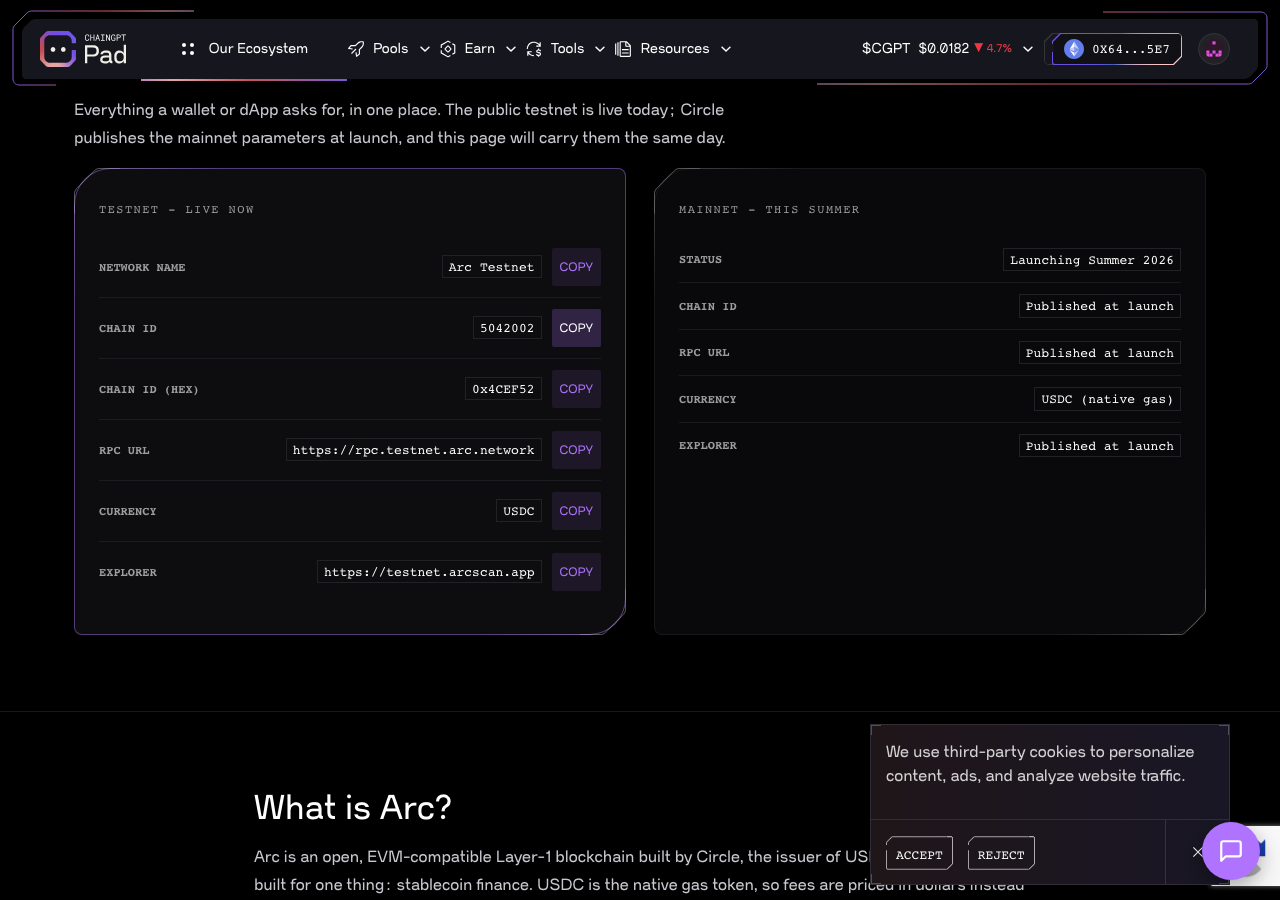1280x900 pixels.
Task: Open the profile avatar icon
Action: click(1214, 49)
